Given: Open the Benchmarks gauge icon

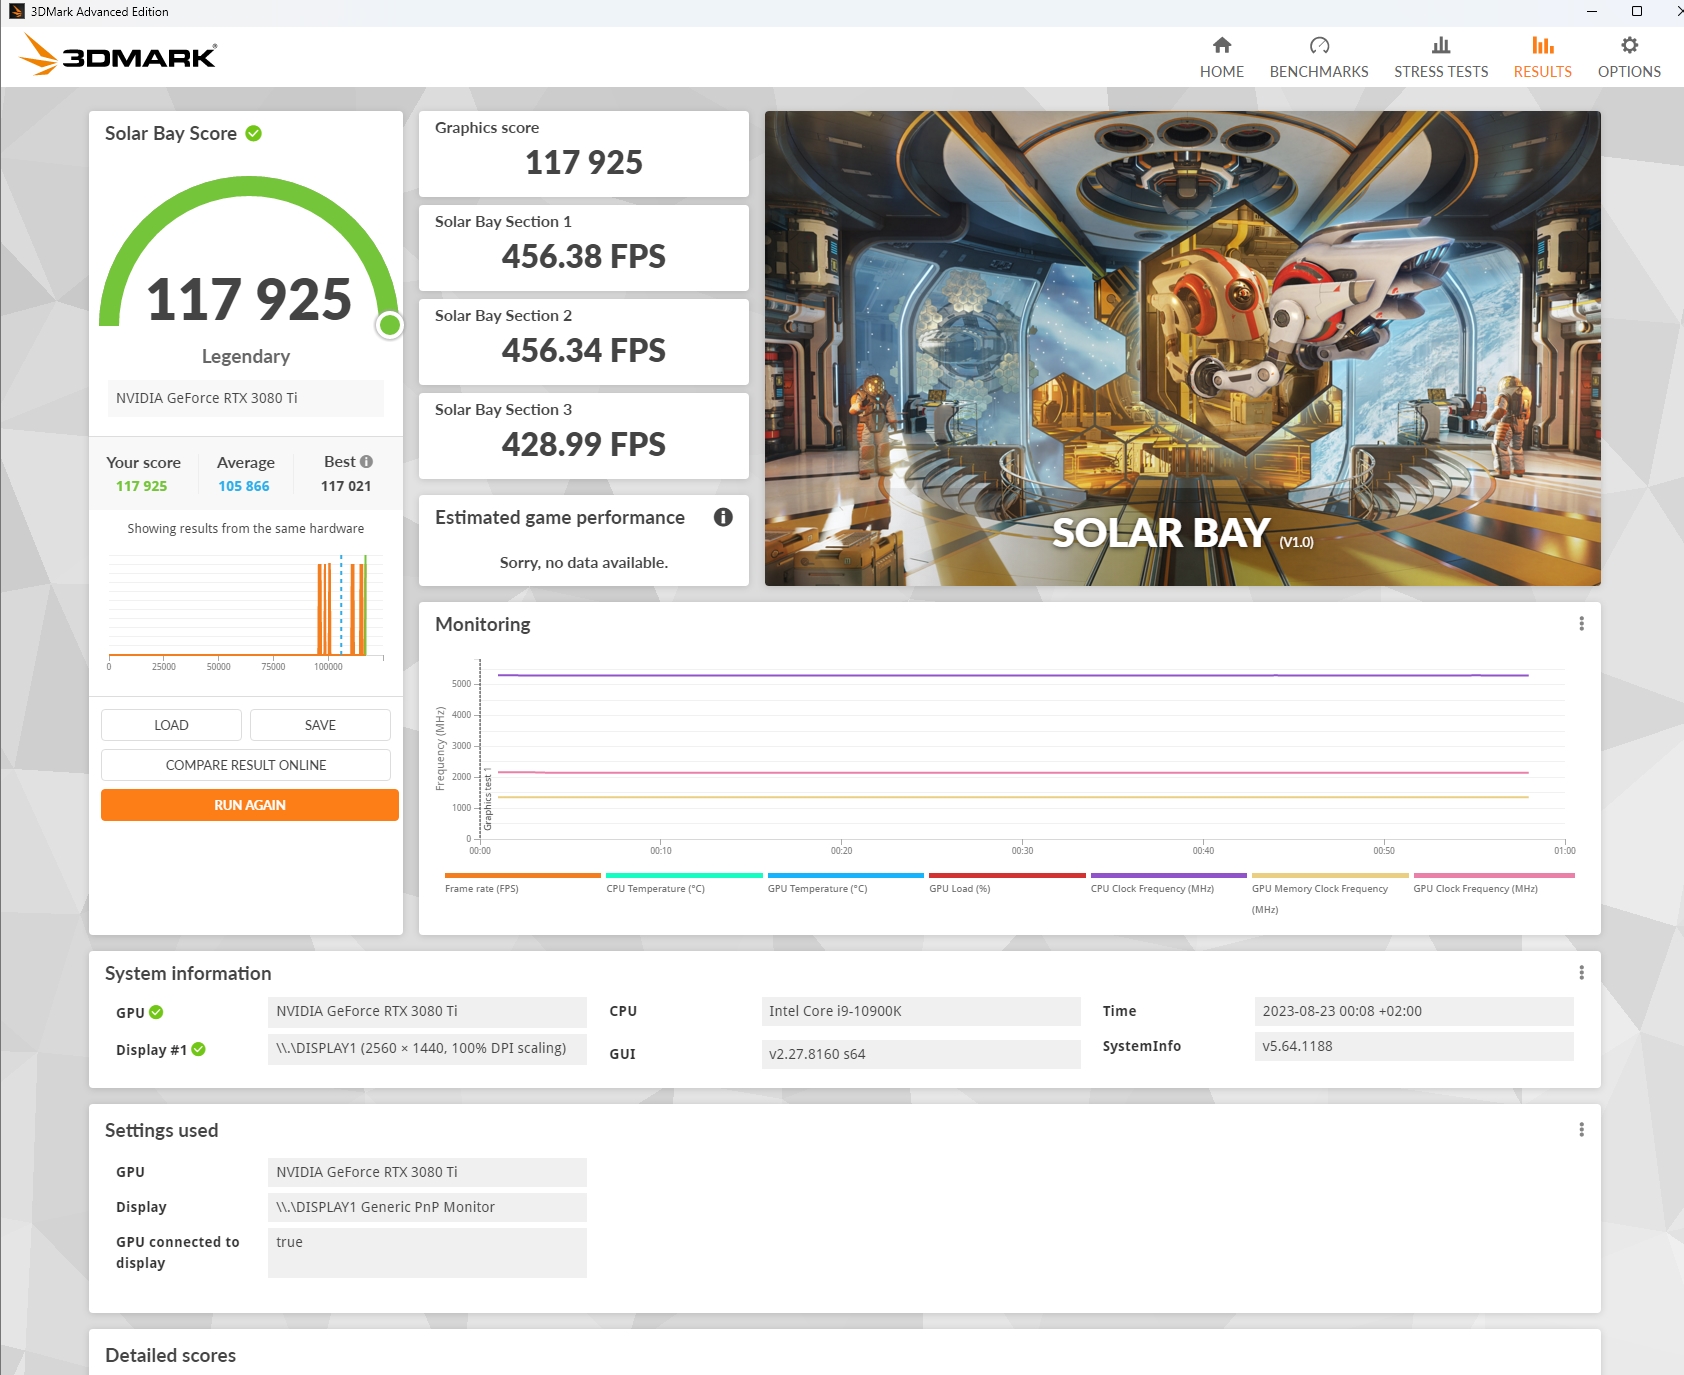Looking at the screenshot, I should [1318, 46].
